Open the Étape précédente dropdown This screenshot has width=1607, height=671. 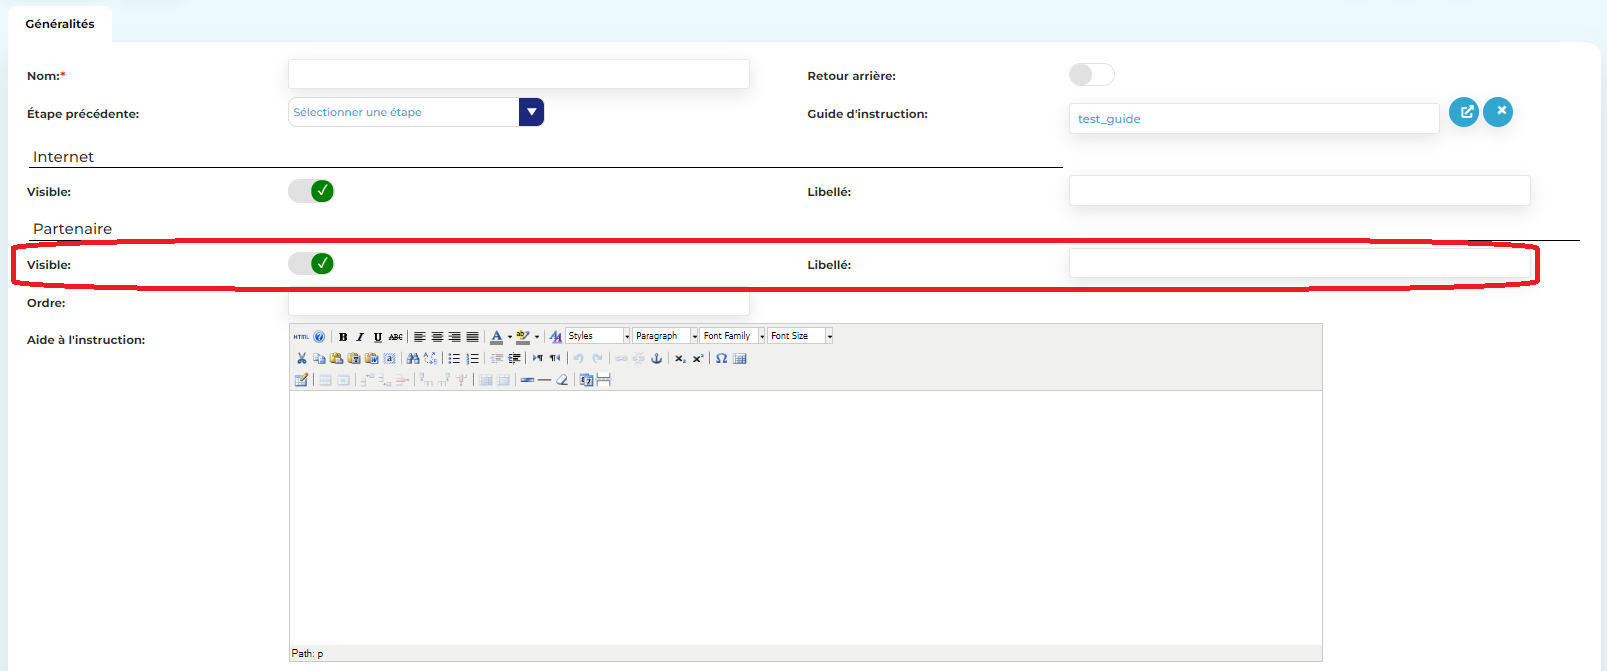pos(531,112)
